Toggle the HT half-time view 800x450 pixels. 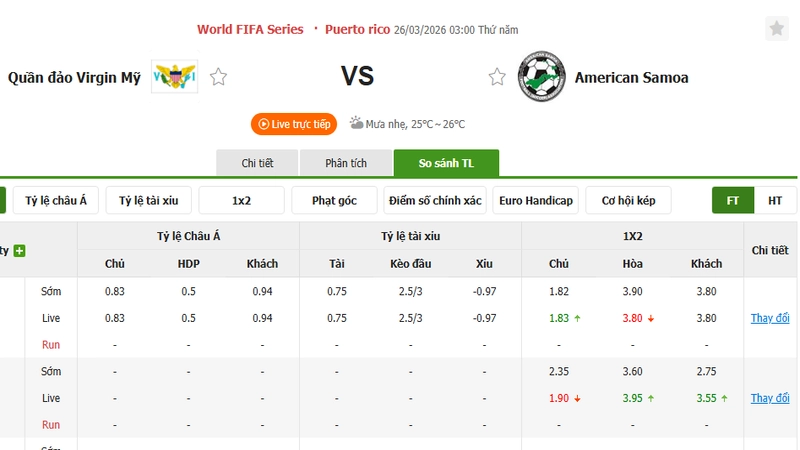coord(775,200)
